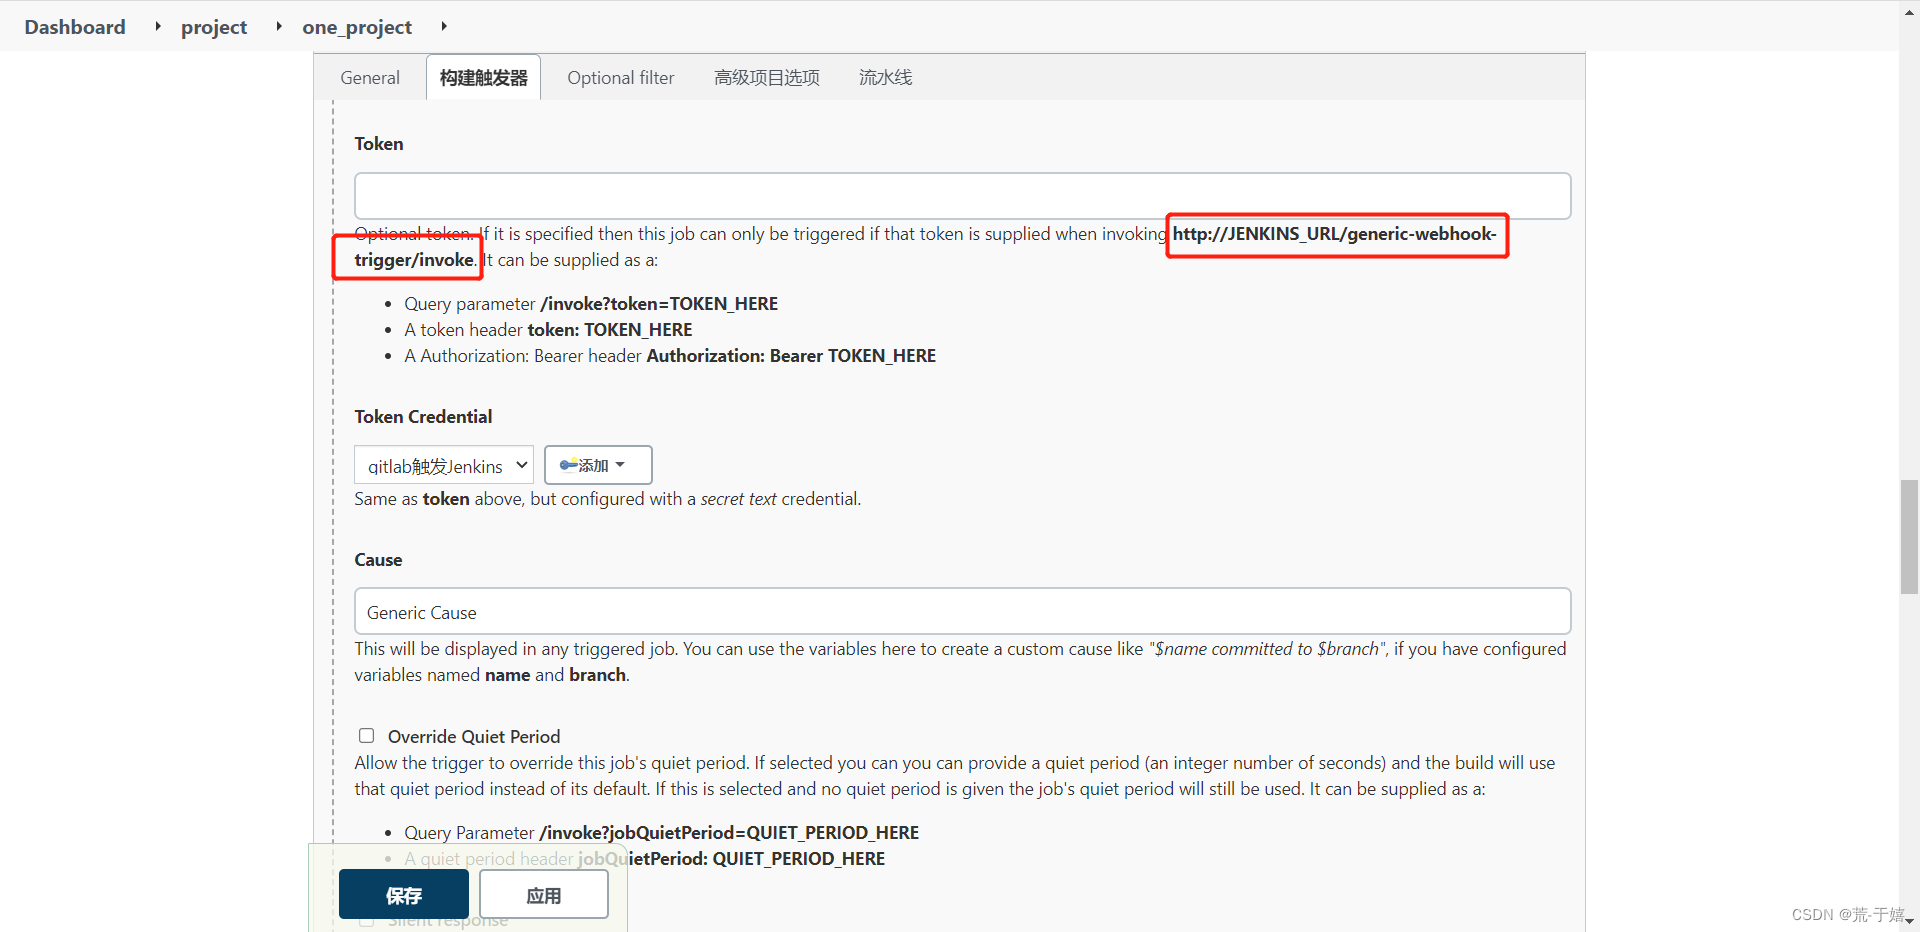Click '/invoke?token=TOKEN_HERE' text
The width and height of the screenshot is (1920, 932).
pos(659,304)
